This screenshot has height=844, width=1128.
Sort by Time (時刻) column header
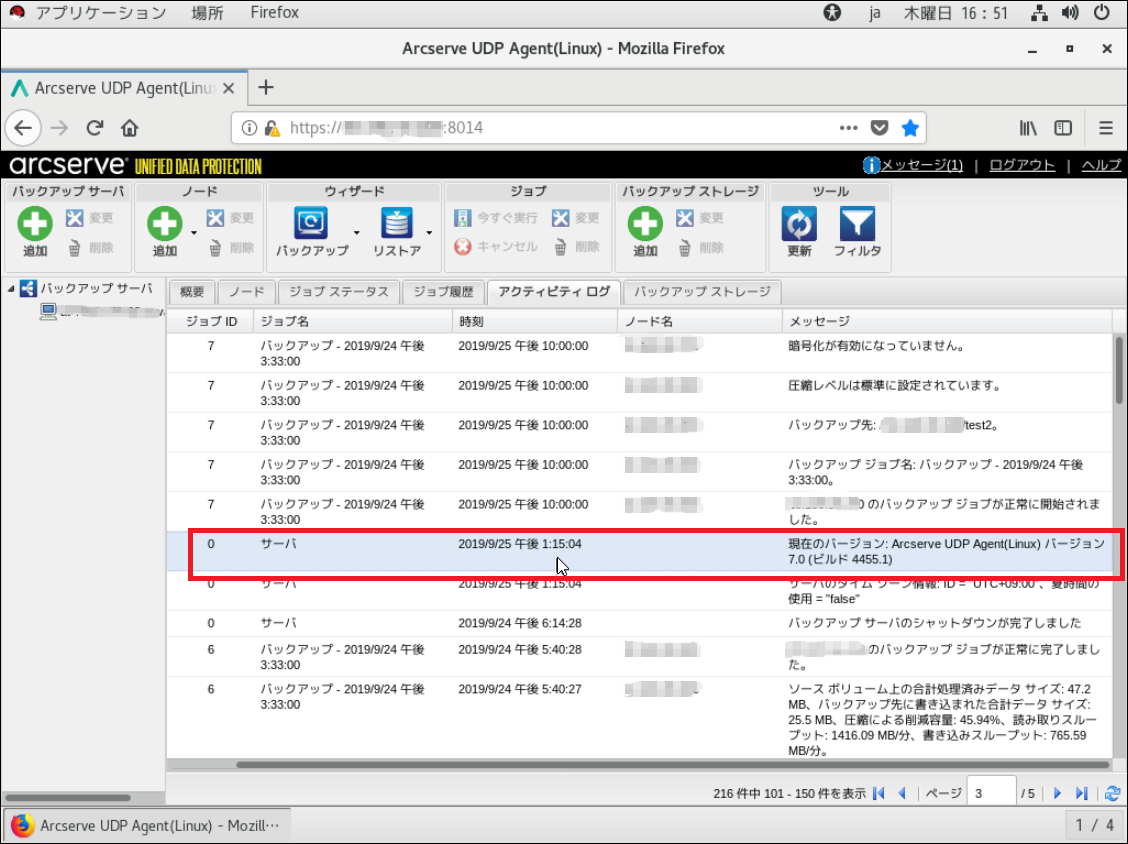pyautogui.click(x=535, y=322)
